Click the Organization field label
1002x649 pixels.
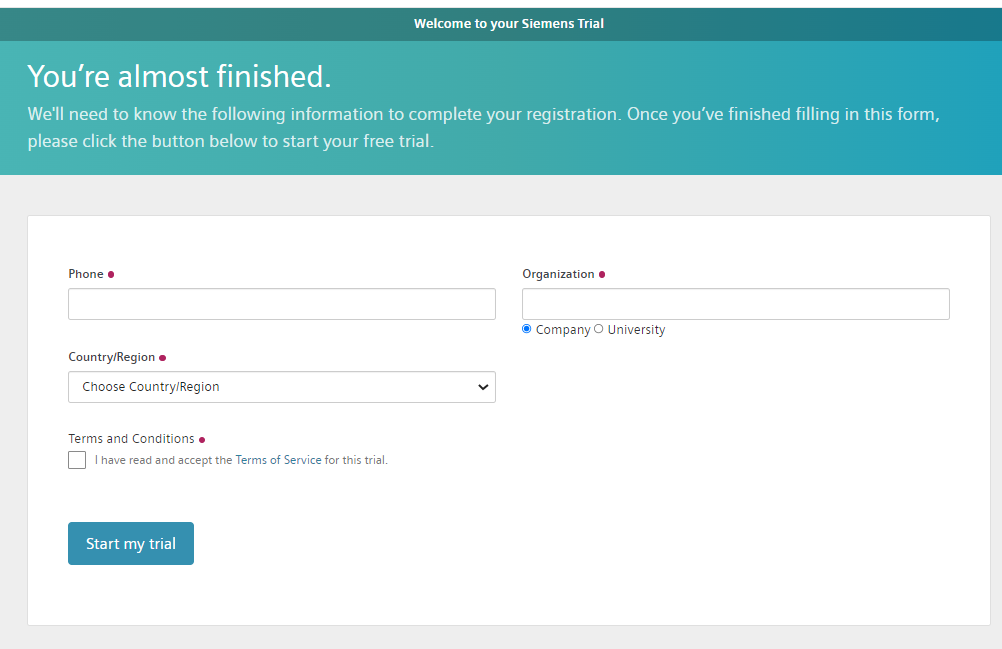click(558, 274)
